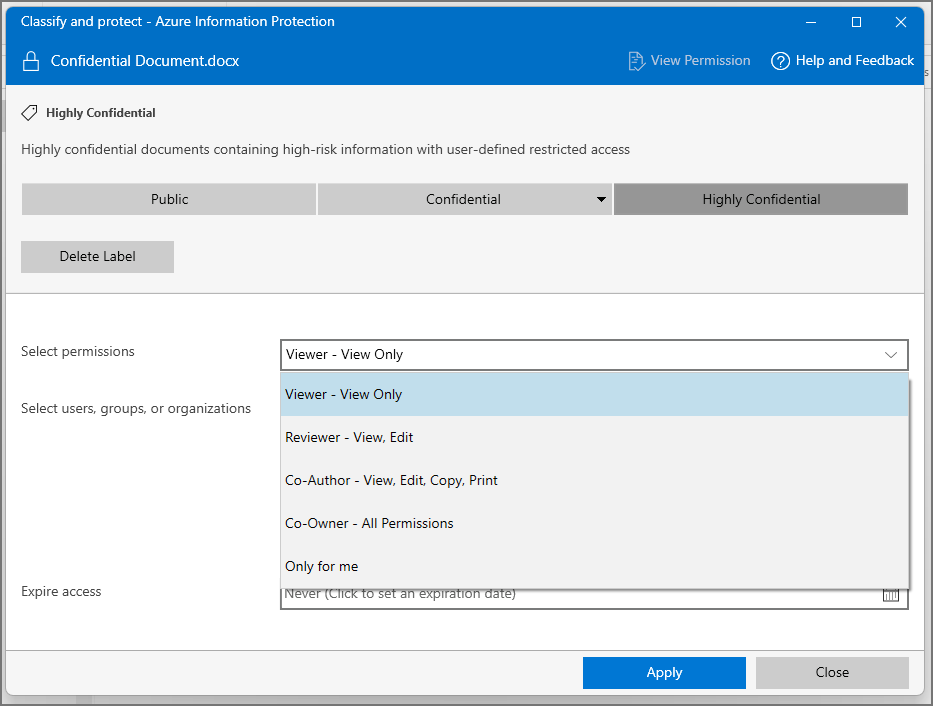Maximize the Azure Information Protection window
This screenshot has width=933, height=706.
[856, 22]
